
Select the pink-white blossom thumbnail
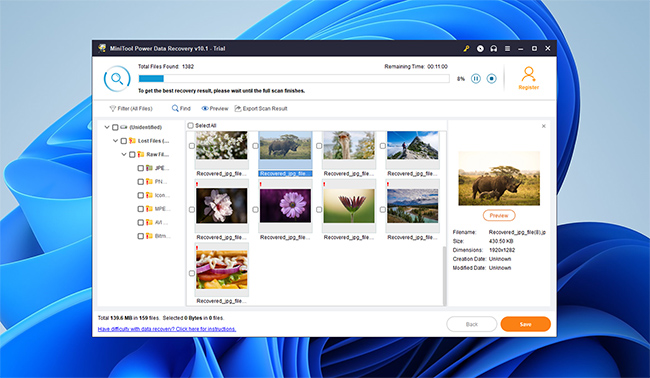coord(221,206)
